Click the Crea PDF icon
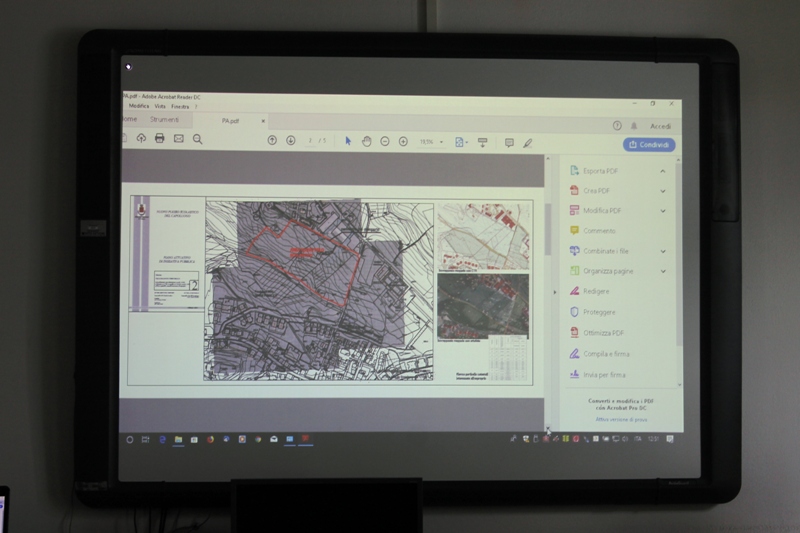 click(x=574, y=190)
